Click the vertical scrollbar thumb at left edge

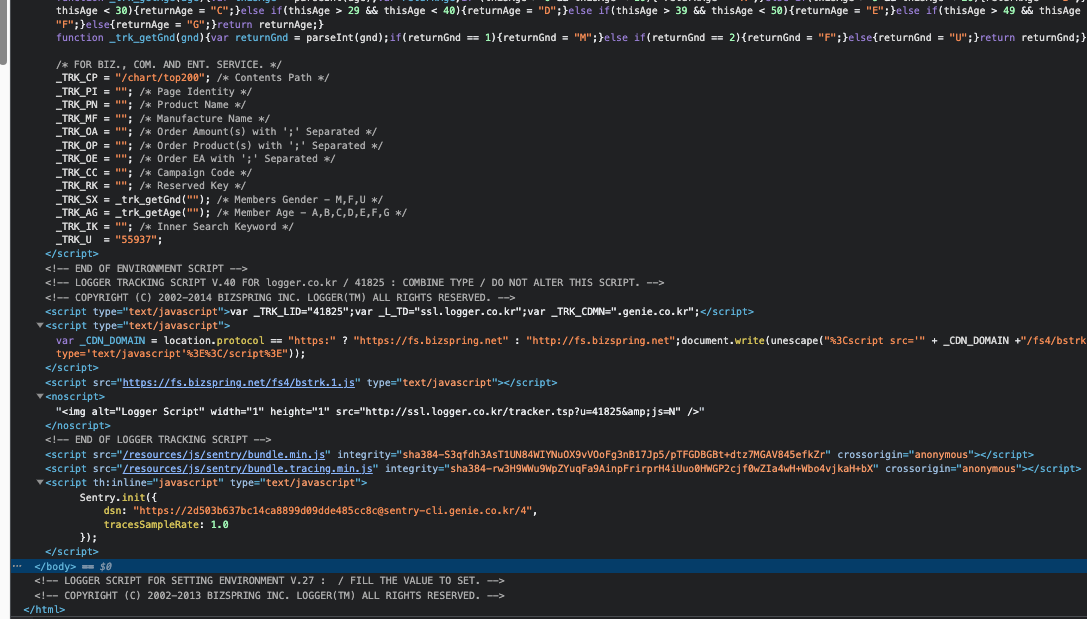[x=3, y=31]
